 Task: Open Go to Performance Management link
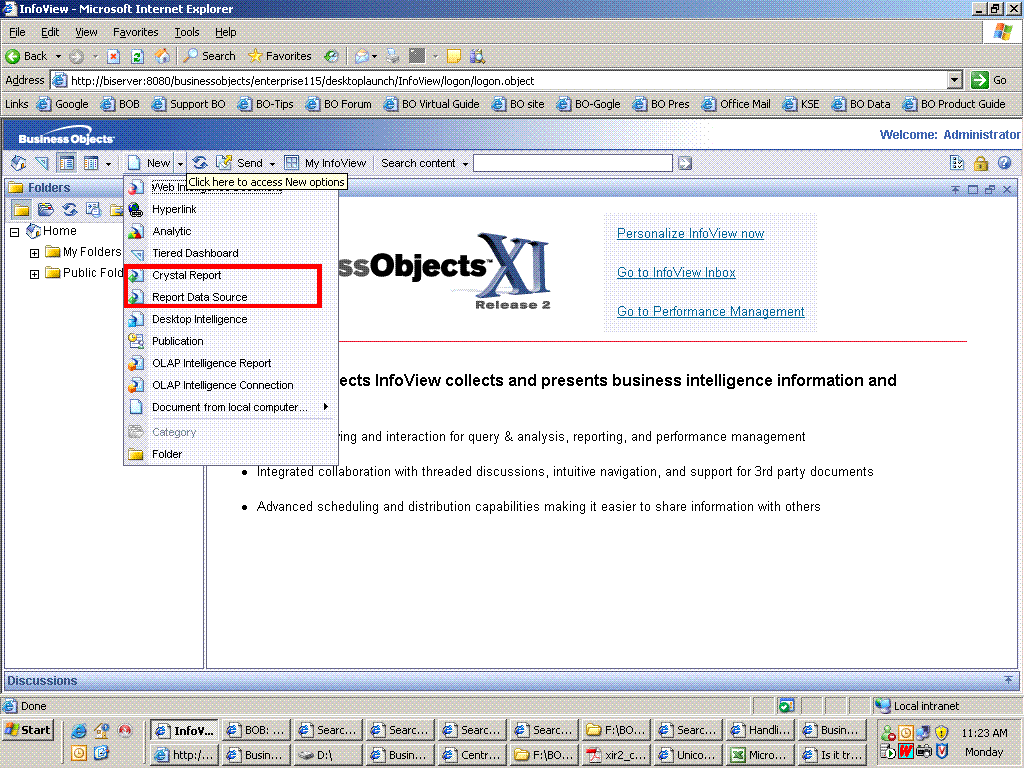[x=711, y=312]
